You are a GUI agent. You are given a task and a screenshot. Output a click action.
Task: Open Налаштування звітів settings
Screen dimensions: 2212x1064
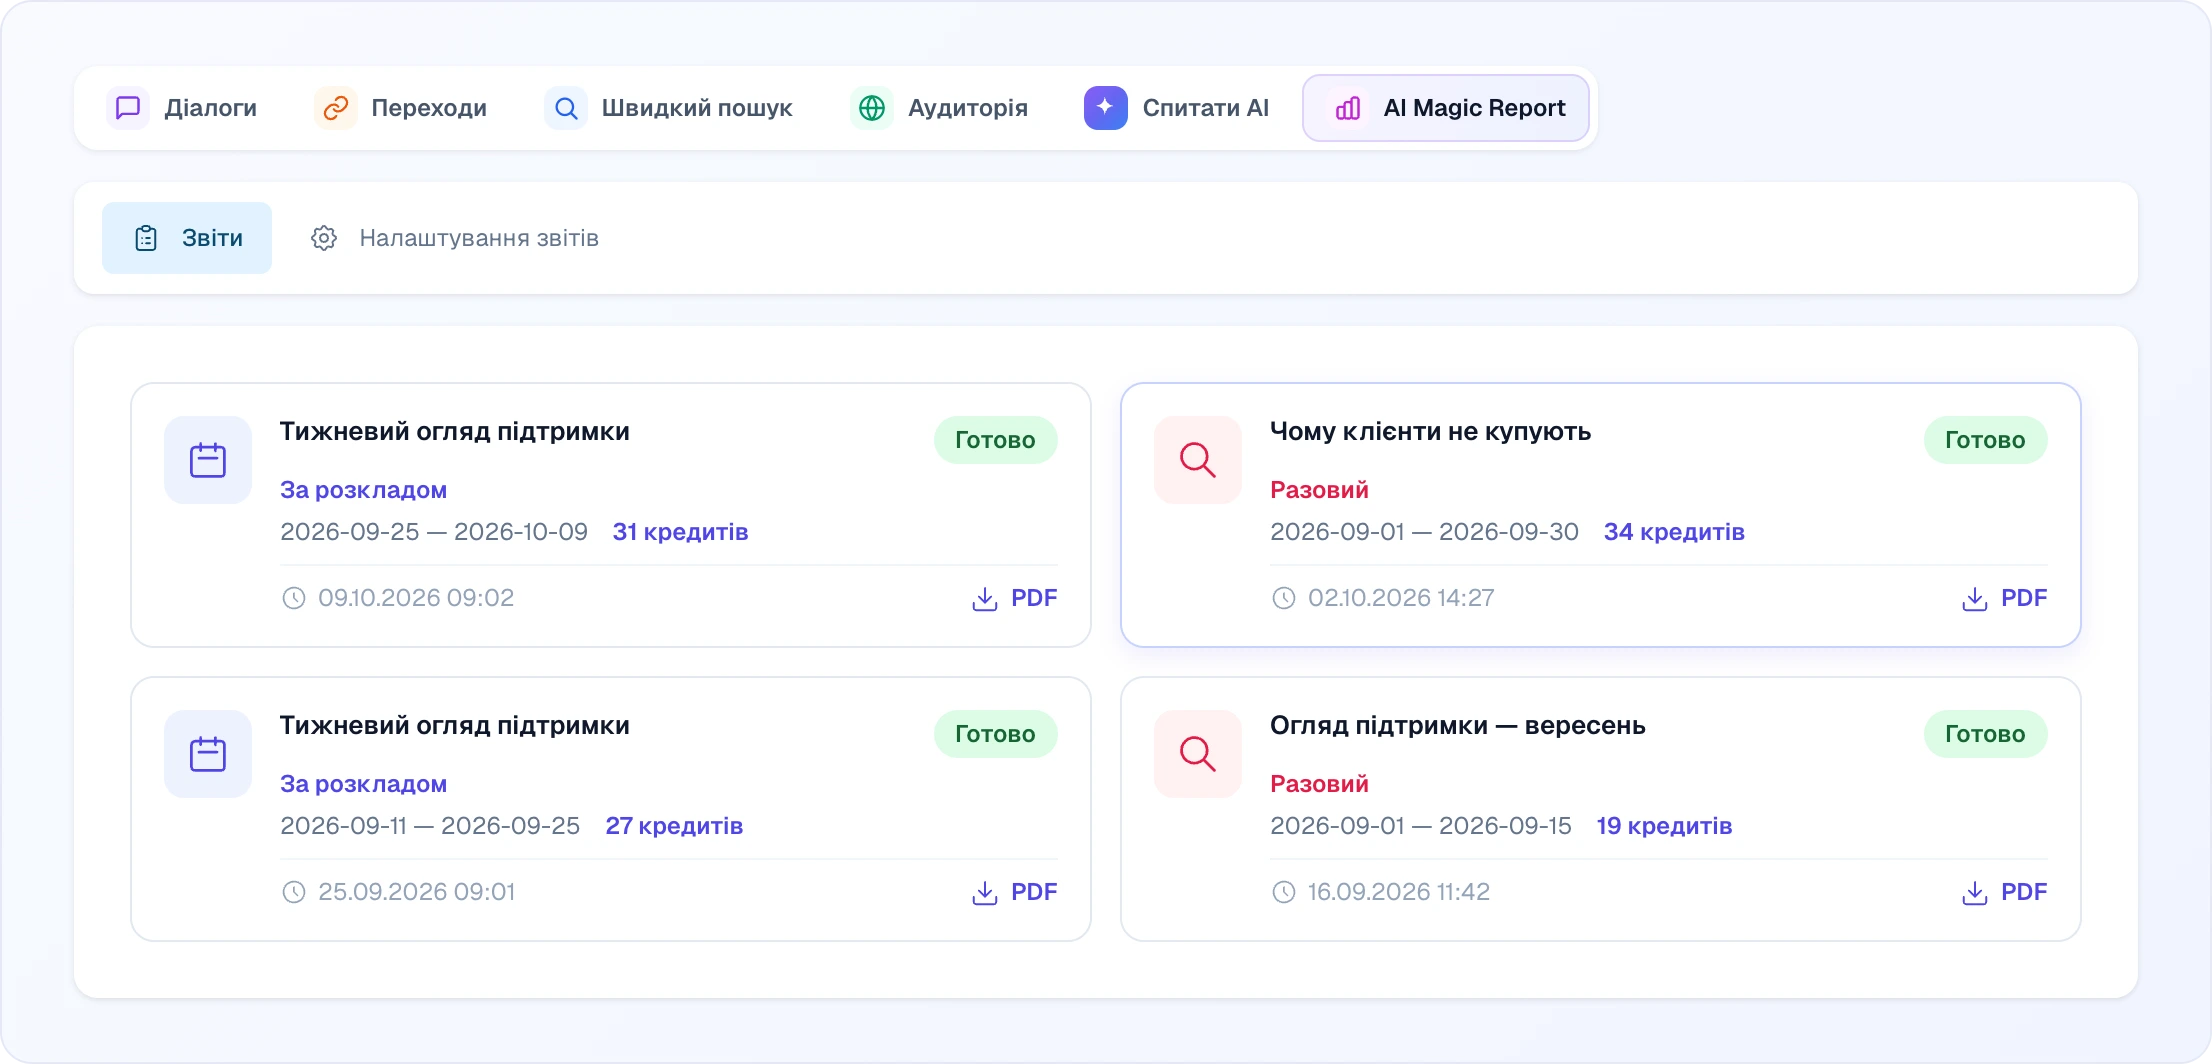point(455,238)
